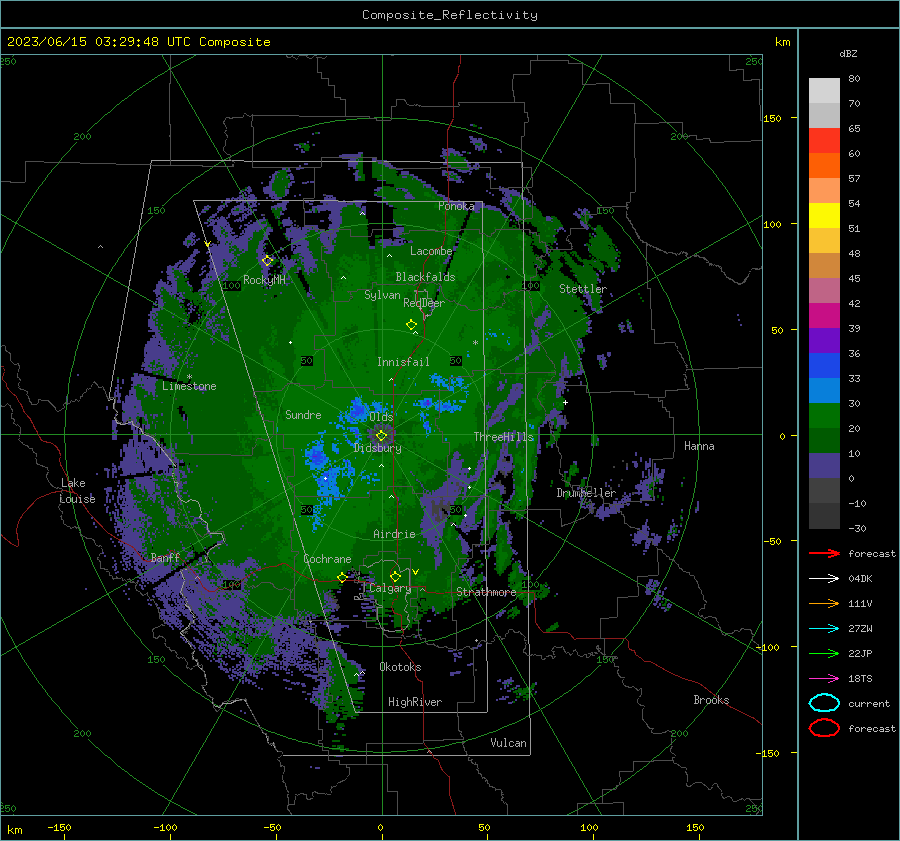Click the HighRiver label

click(415, 702)
